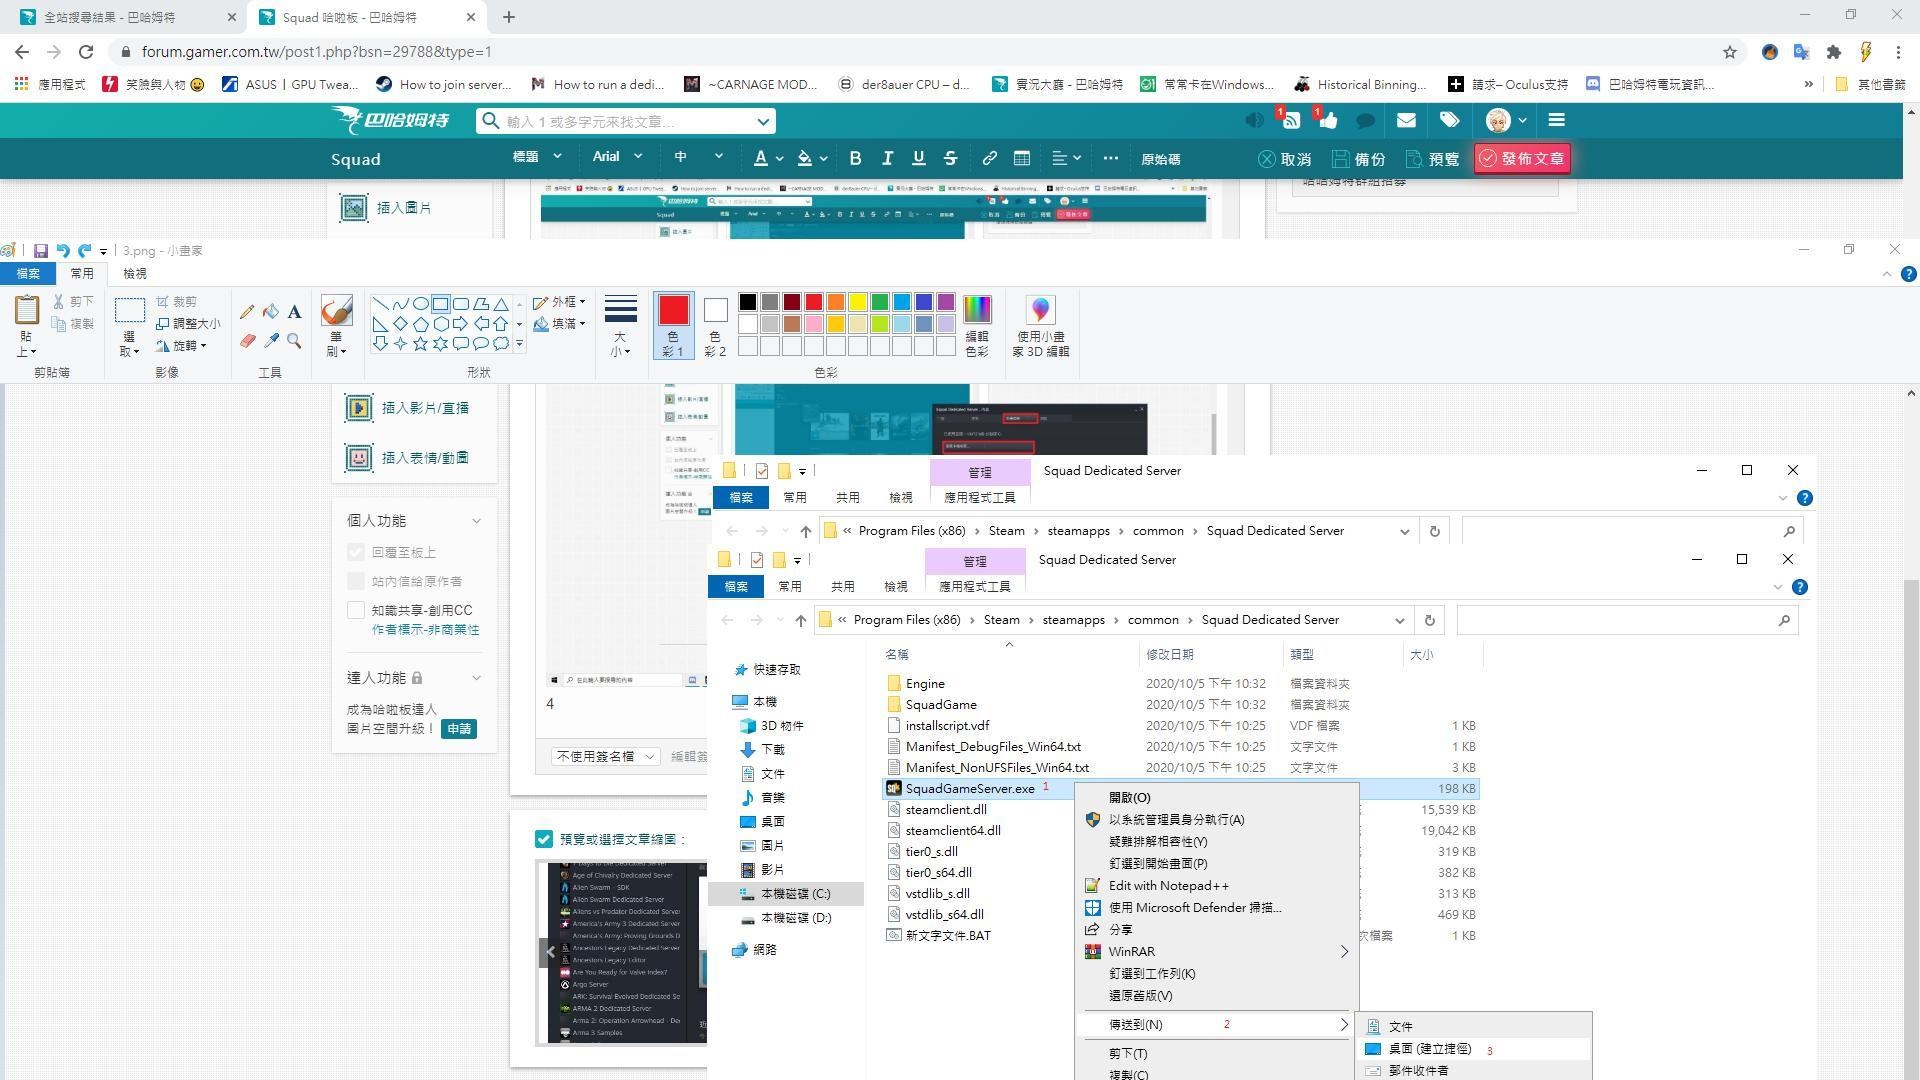Viewport: 1920px width, 1080px height.
Task: Open Paint's 檔案 file menu
Action: click(x=28, y=273)
